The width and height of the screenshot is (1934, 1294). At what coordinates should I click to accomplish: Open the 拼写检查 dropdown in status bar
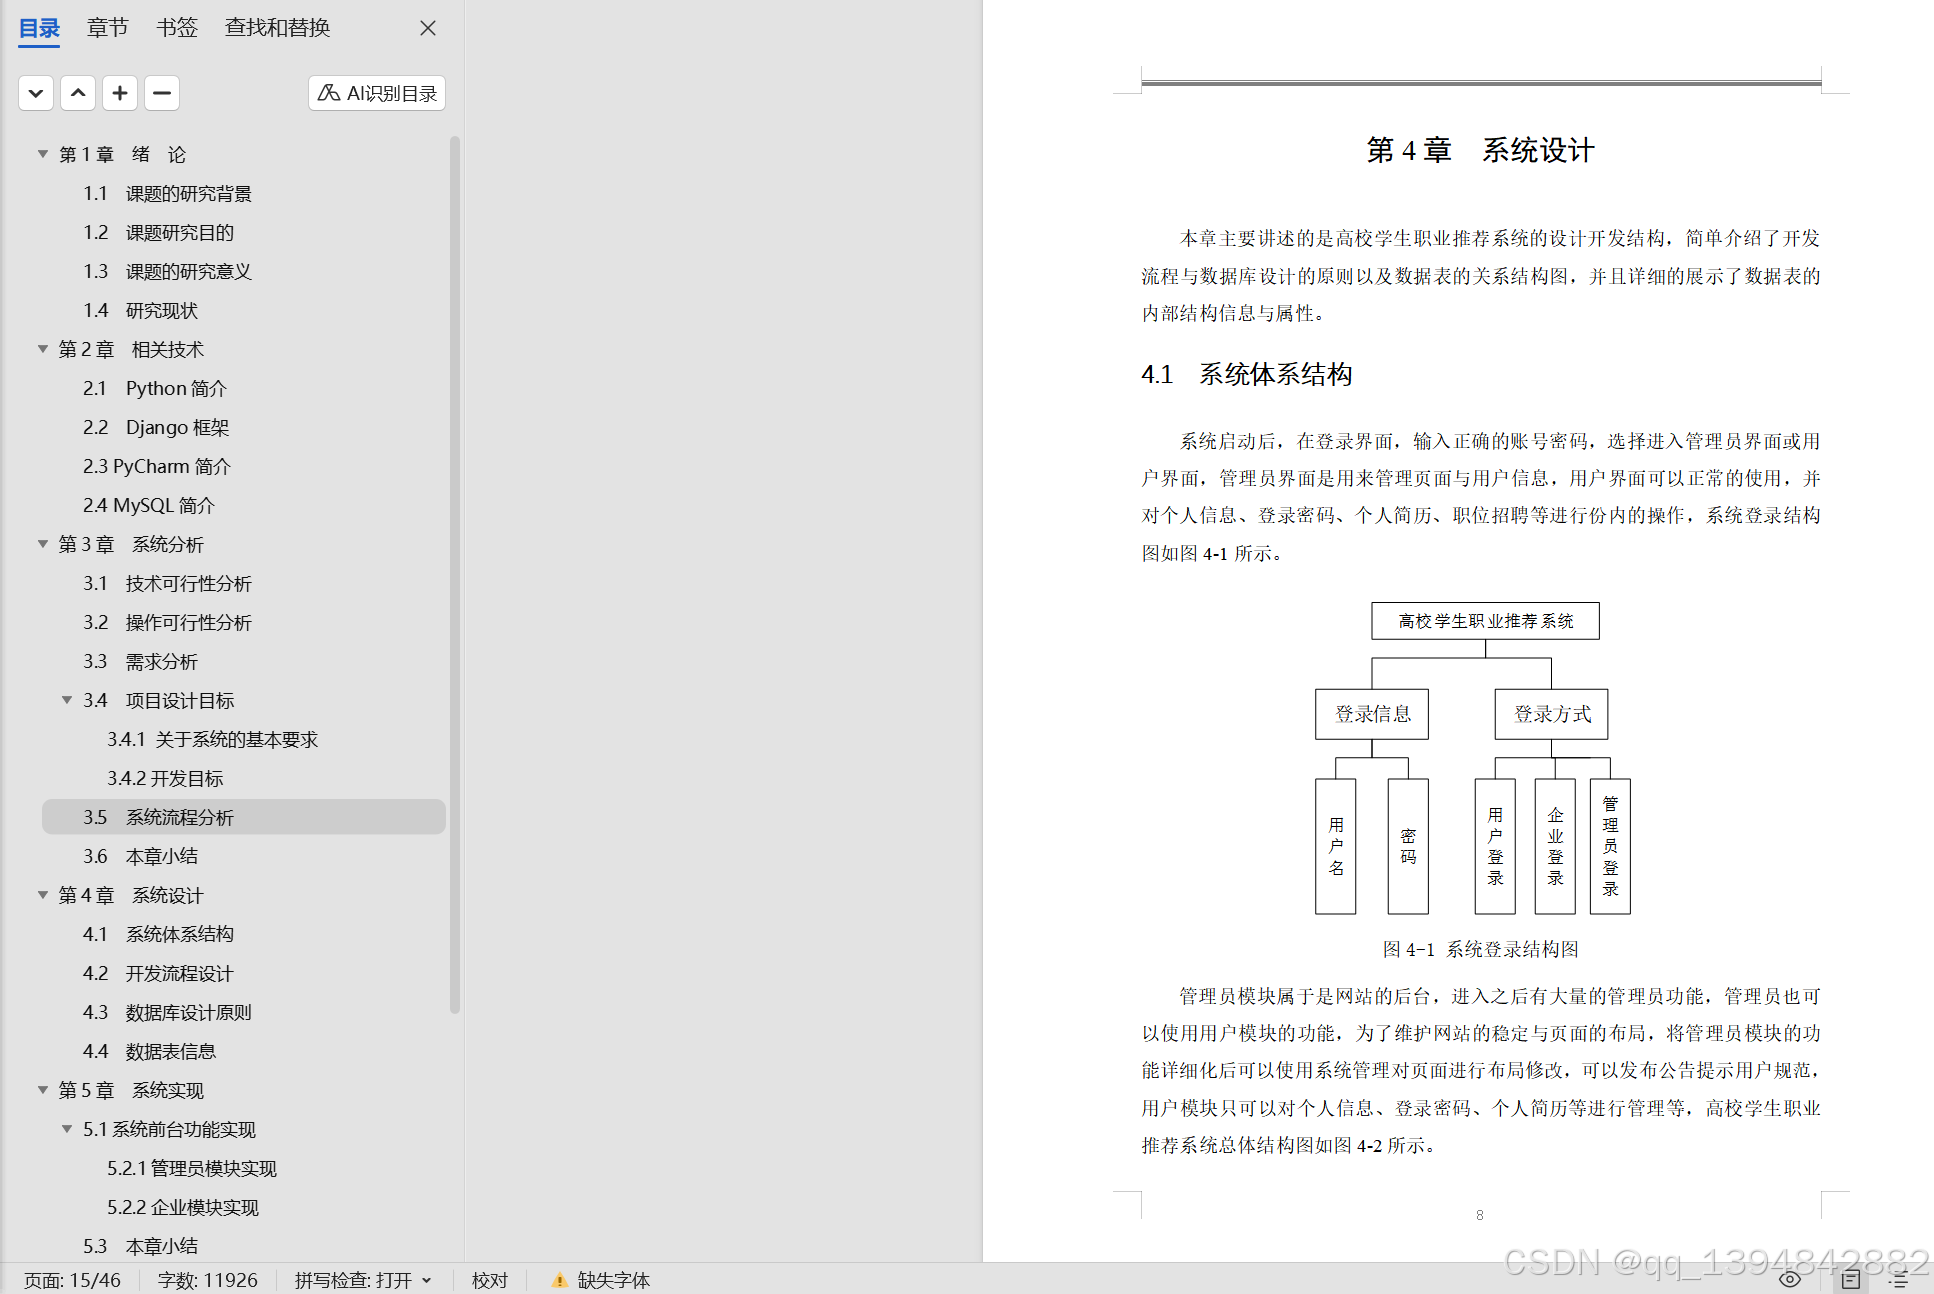427,1280
